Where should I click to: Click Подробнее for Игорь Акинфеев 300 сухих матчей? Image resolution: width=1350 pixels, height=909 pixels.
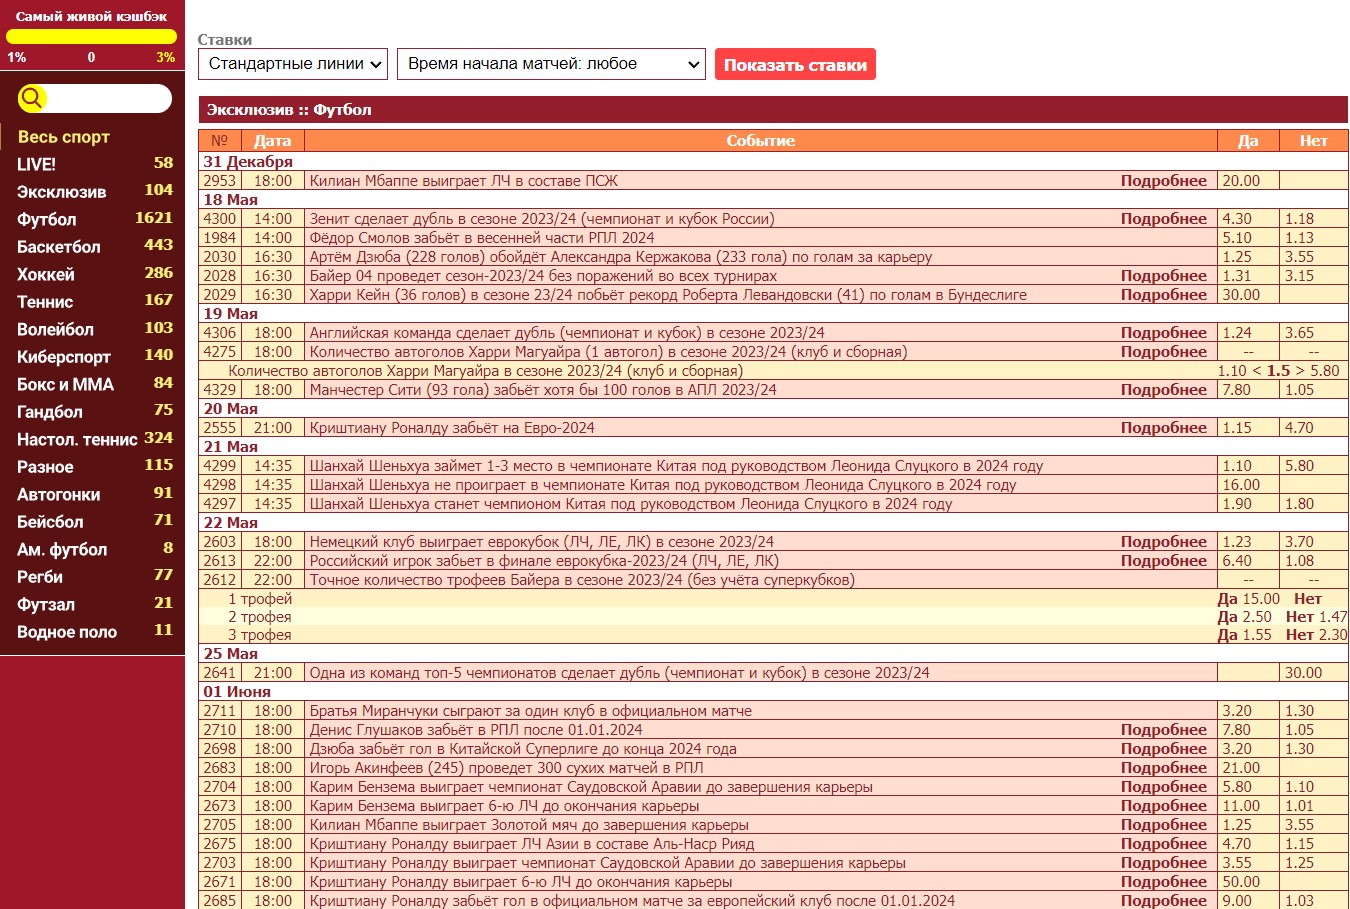pos(1163,768)
